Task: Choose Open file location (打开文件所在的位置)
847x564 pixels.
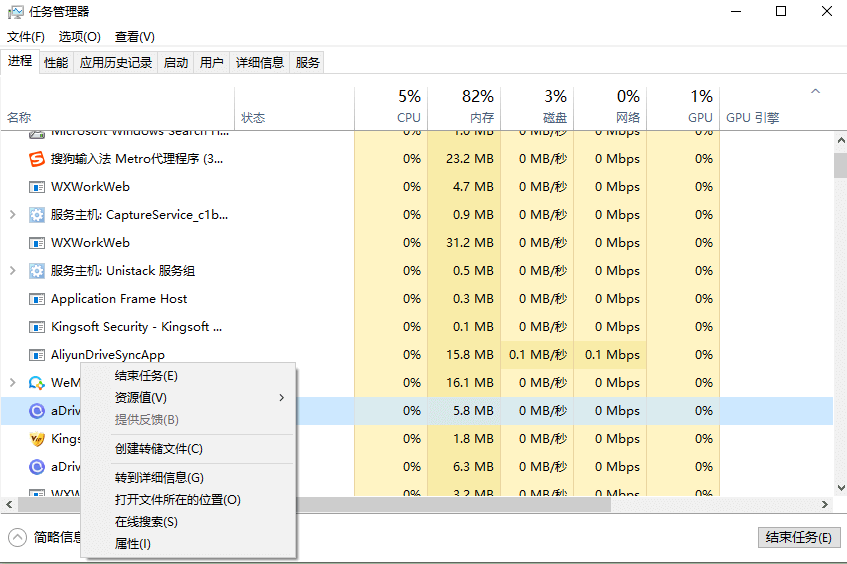Action: [188, 500]
